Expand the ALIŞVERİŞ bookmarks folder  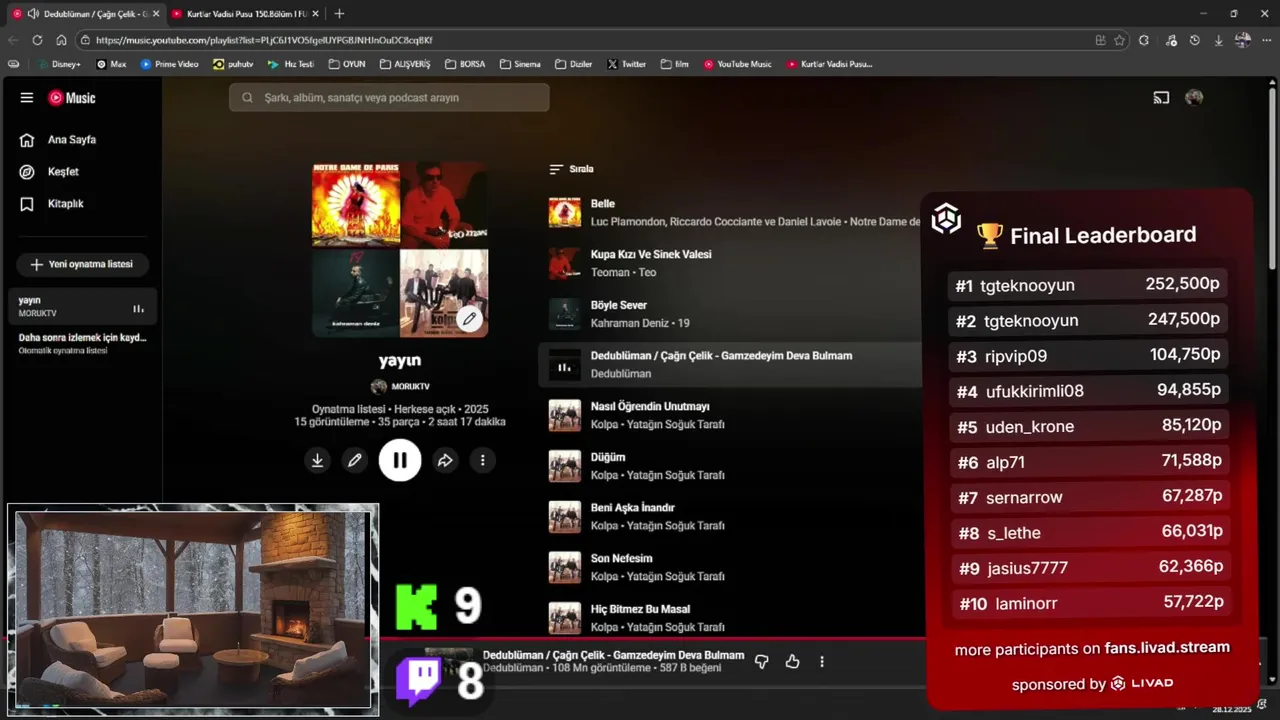[x=405, y=64]
